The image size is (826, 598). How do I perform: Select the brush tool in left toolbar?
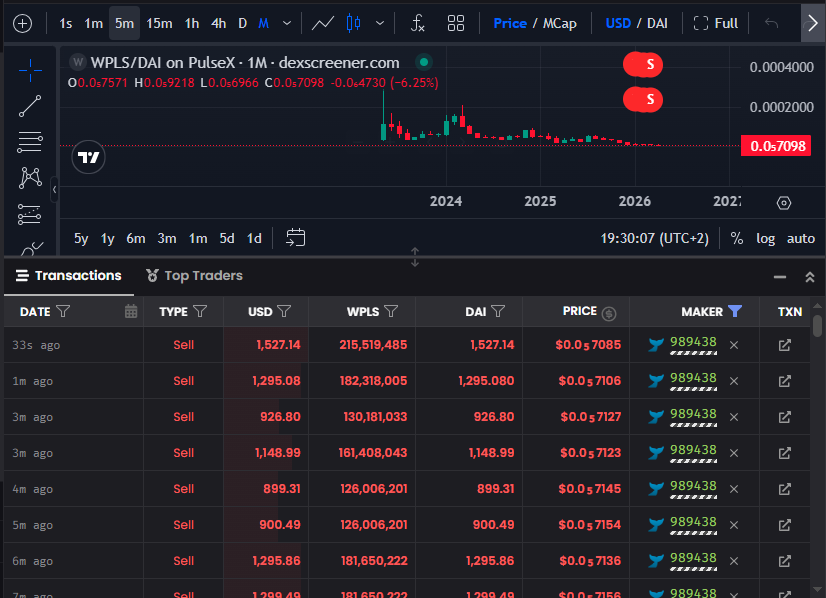pos(32,248)
